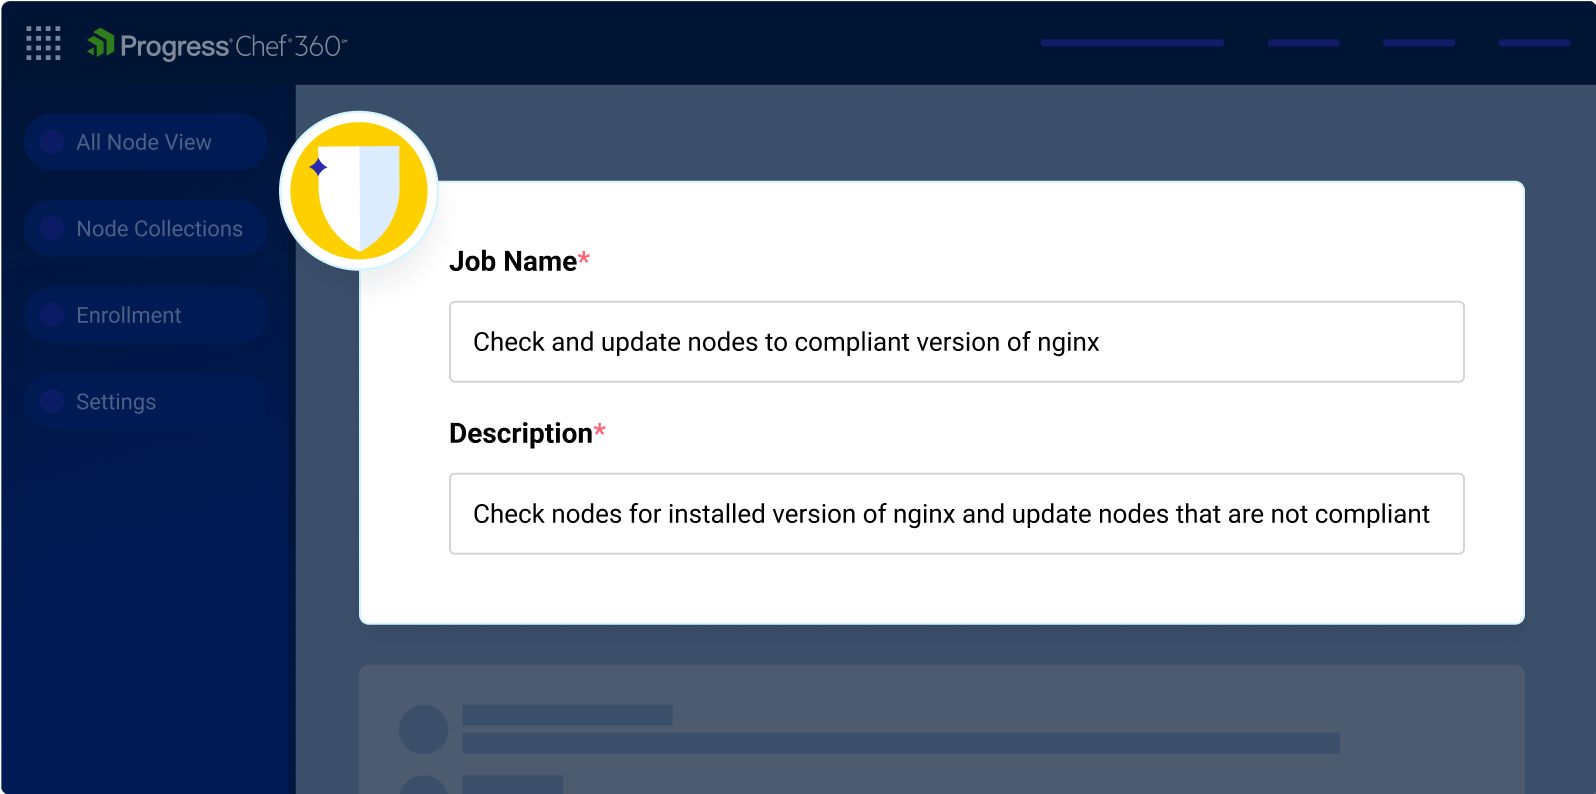Click the Job Name field label
The height and width of the screenshot is (794, 1596).
tap(513, 262)
